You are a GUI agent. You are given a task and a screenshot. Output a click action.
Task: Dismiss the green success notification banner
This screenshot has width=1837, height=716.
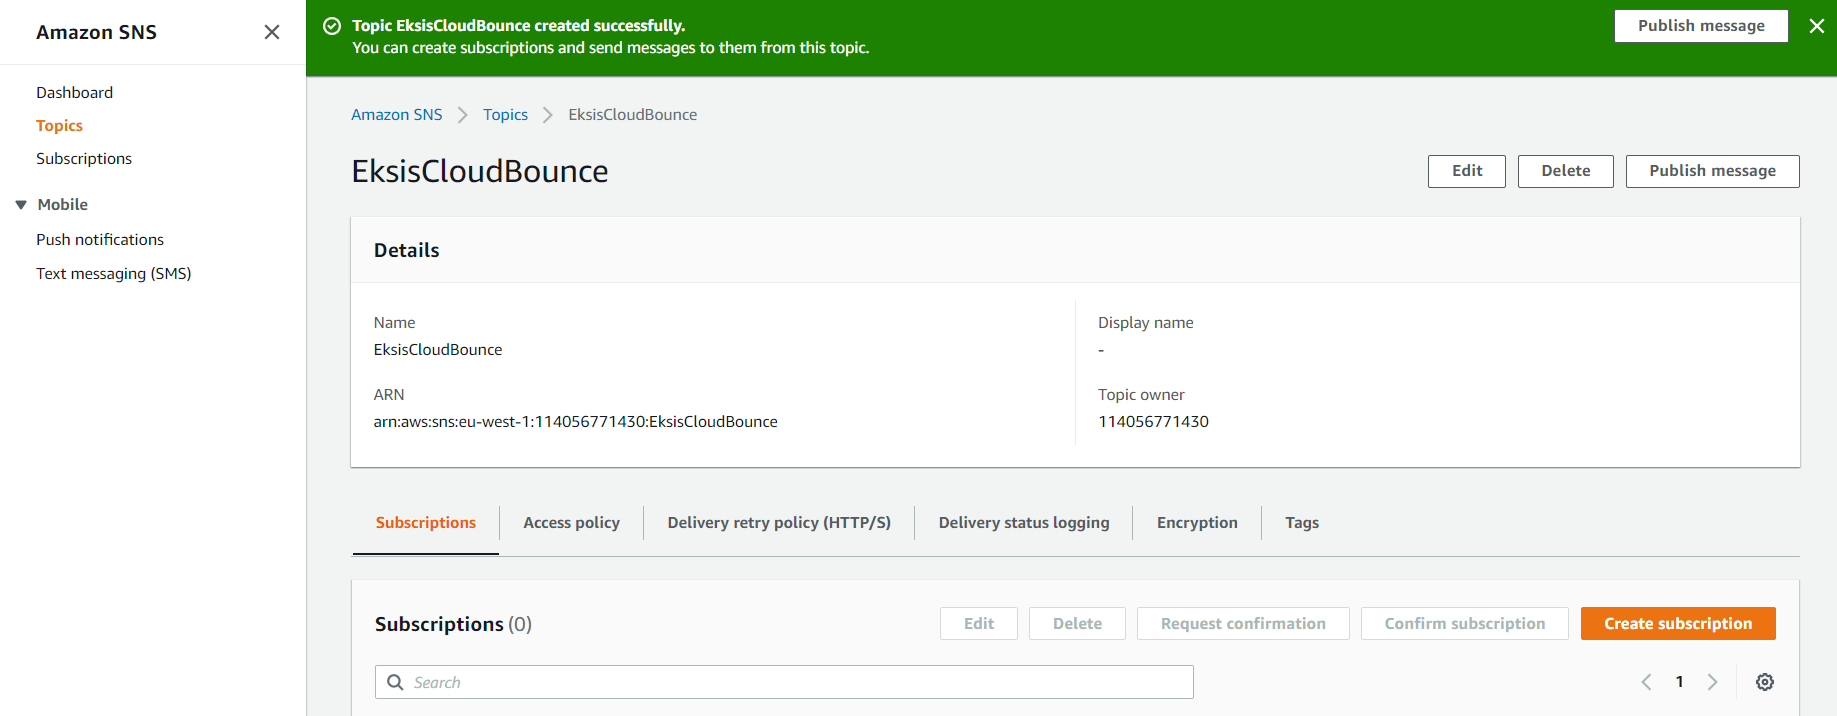point(1816,26)
